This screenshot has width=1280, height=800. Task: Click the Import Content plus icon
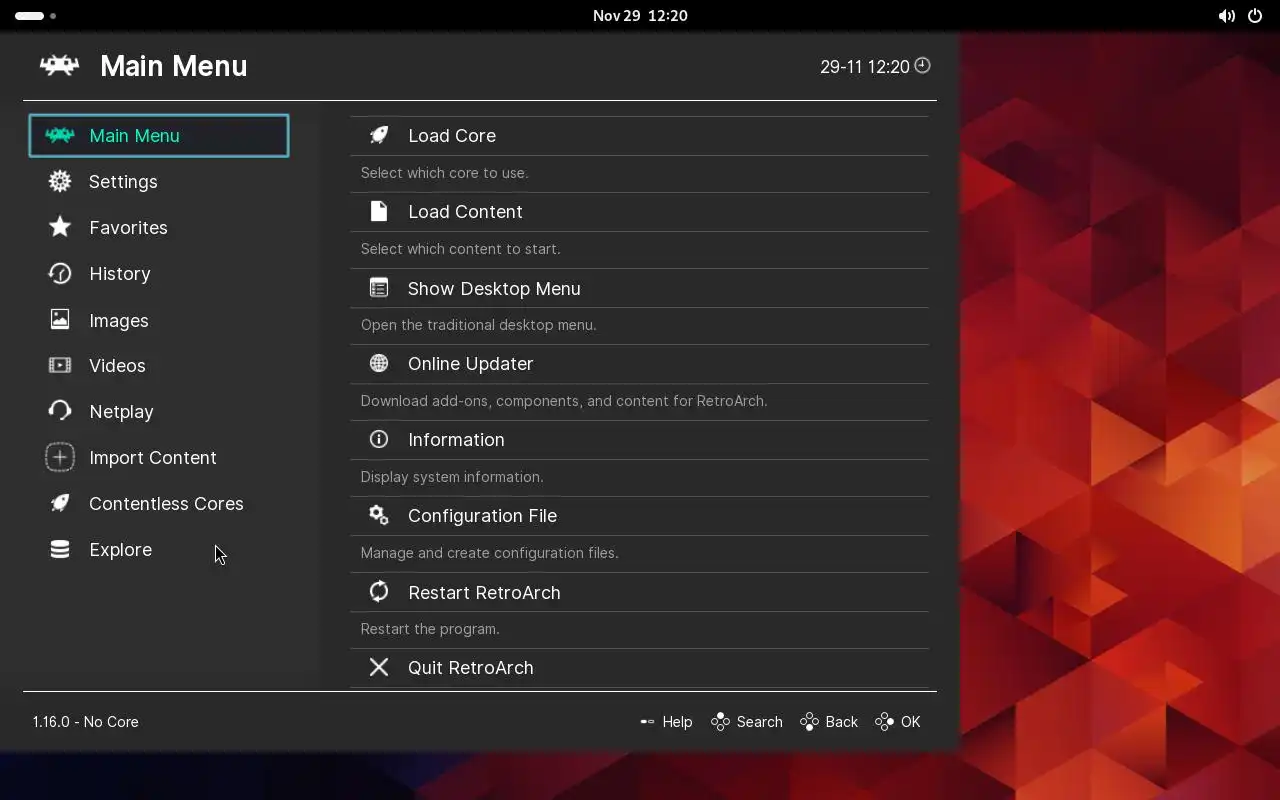pos(60,457)
